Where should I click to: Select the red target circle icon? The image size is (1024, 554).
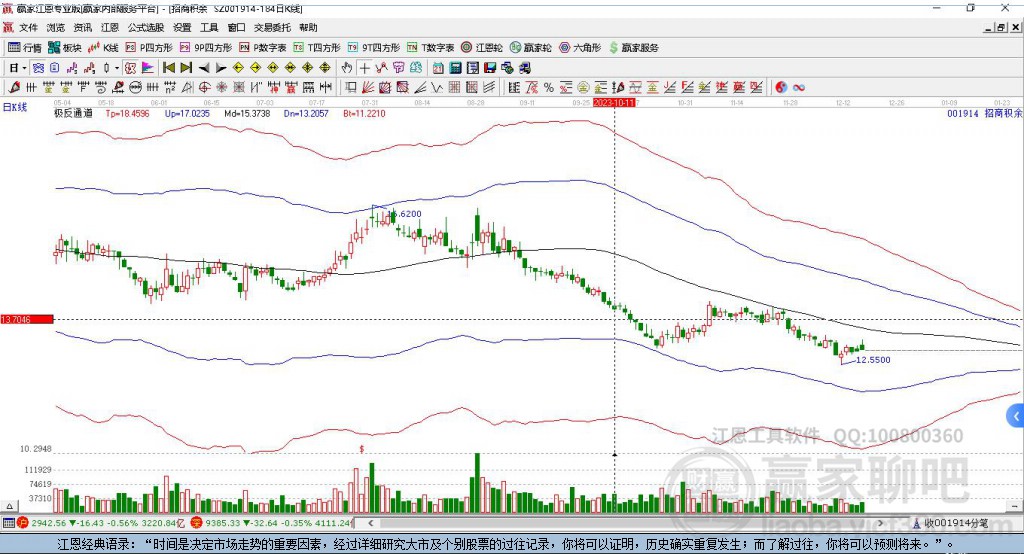click(204, 87)
